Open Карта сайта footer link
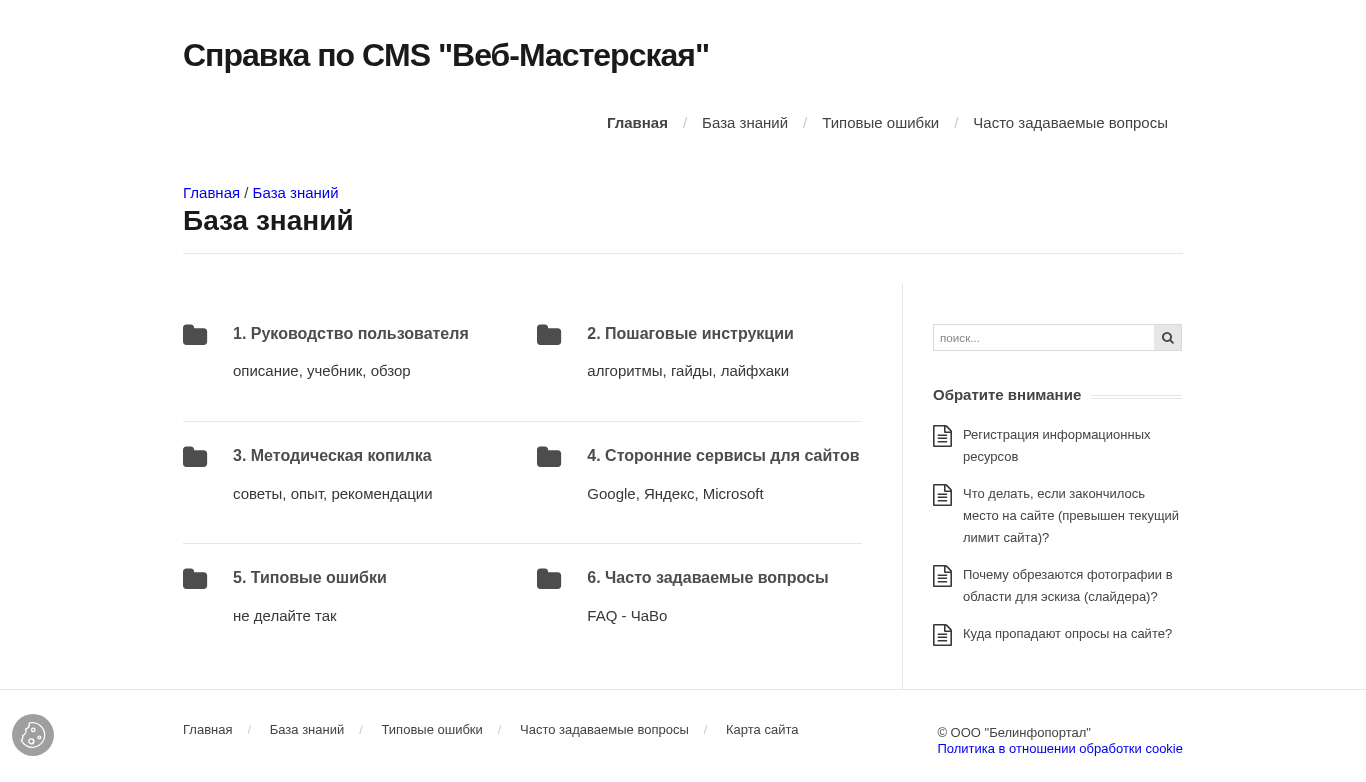Image resolution: width=1366 pixels, height=782 pixels. click(x=762, y=730)
